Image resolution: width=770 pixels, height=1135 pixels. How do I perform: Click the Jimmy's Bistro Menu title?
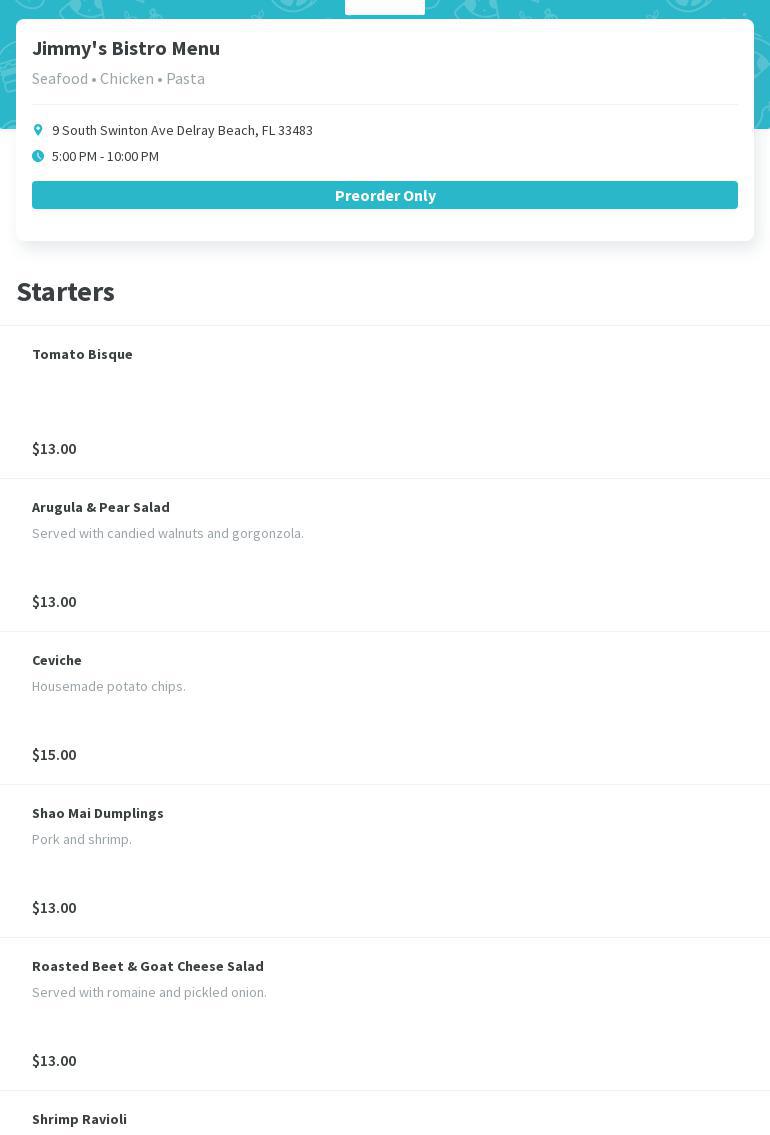[x=126, y=48]
